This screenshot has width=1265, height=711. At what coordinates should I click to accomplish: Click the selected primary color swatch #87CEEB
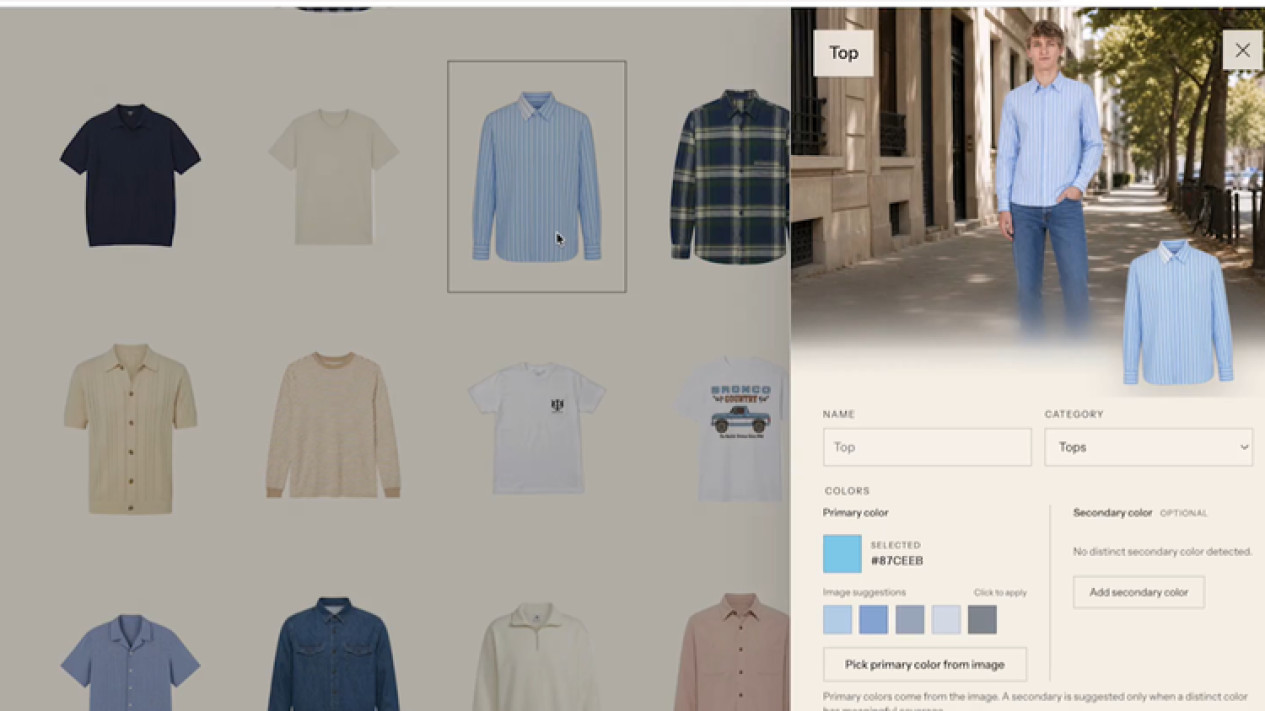point(842,553)
